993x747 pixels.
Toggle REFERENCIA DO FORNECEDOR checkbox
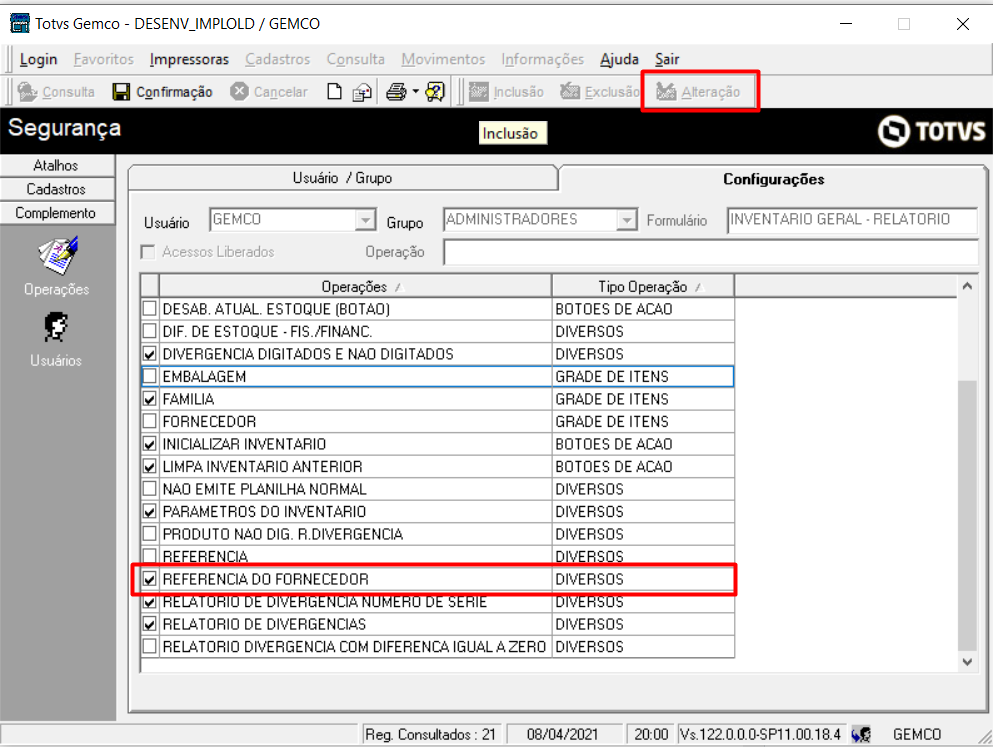pos(149,579)
